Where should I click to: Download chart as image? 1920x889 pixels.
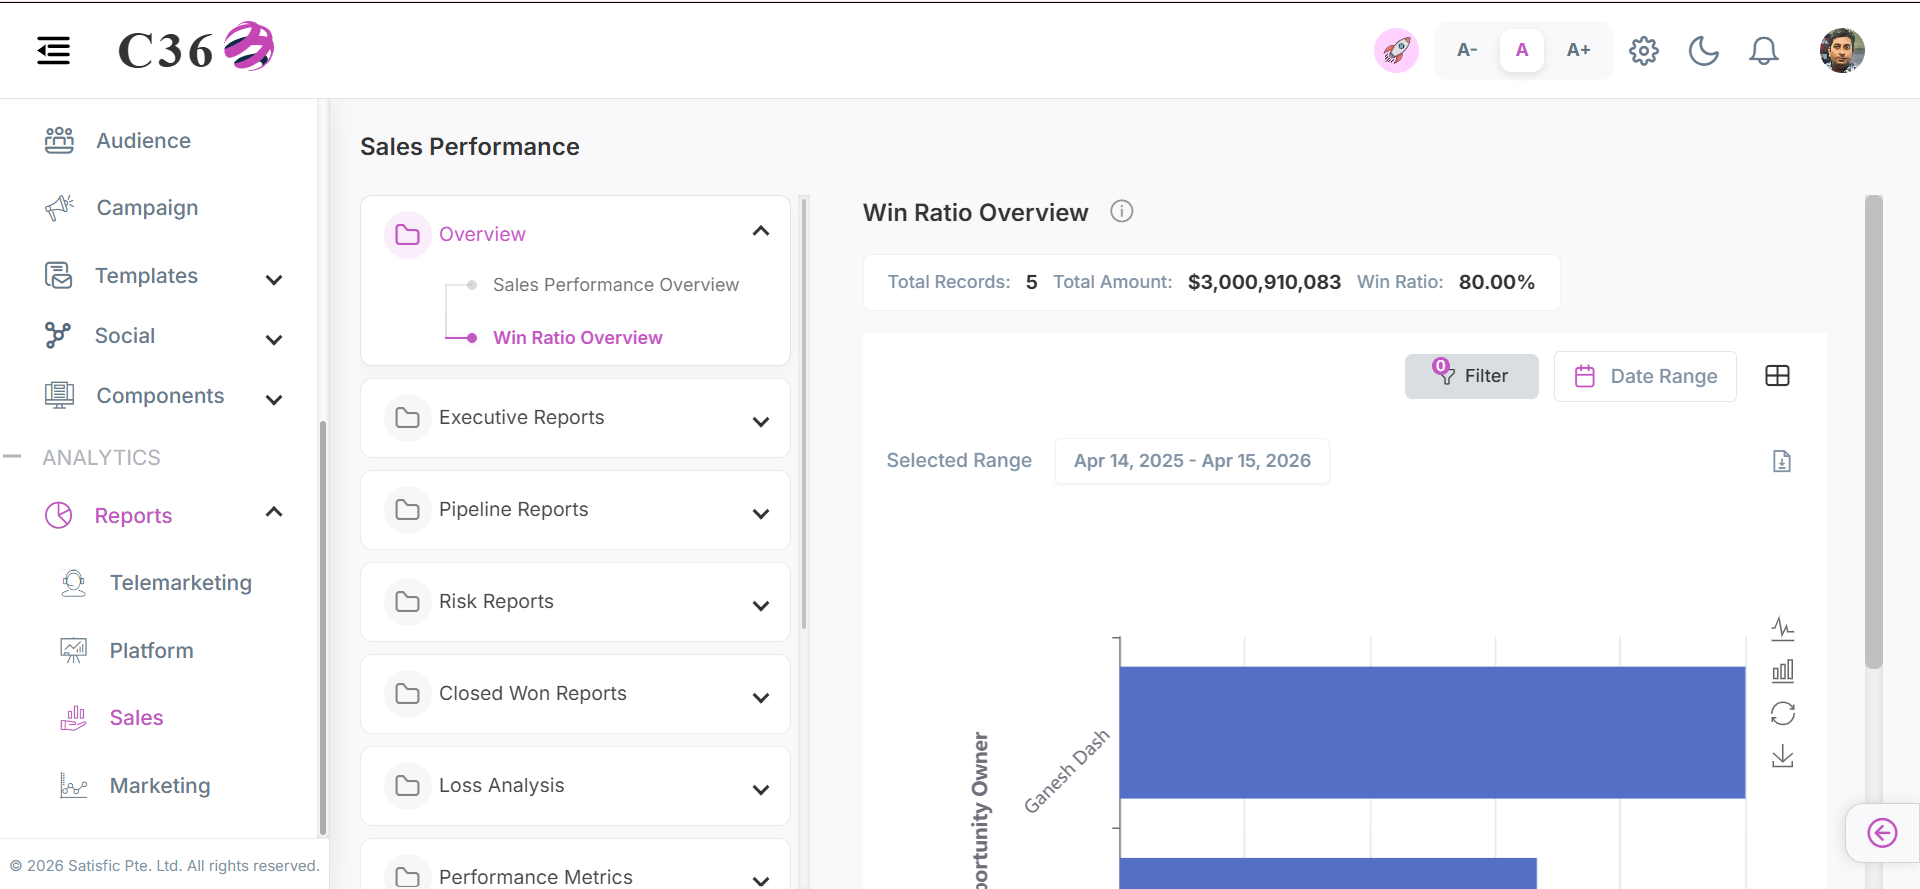(1782, 756)
